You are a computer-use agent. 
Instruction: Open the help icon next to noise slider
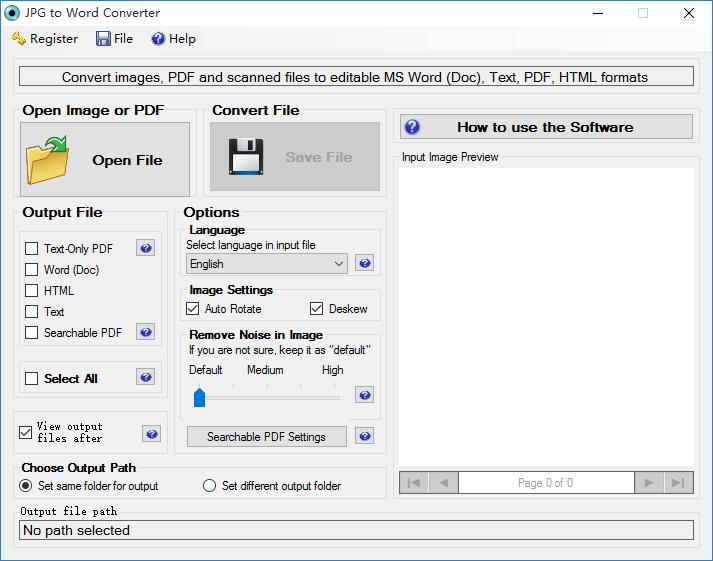364,395
